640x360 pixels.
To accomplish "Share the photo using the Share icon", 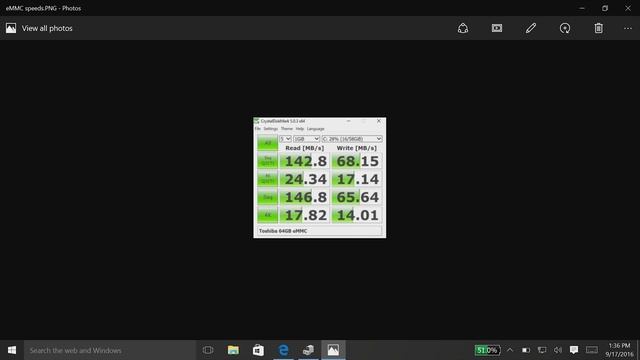I will (x=463, y=28).
